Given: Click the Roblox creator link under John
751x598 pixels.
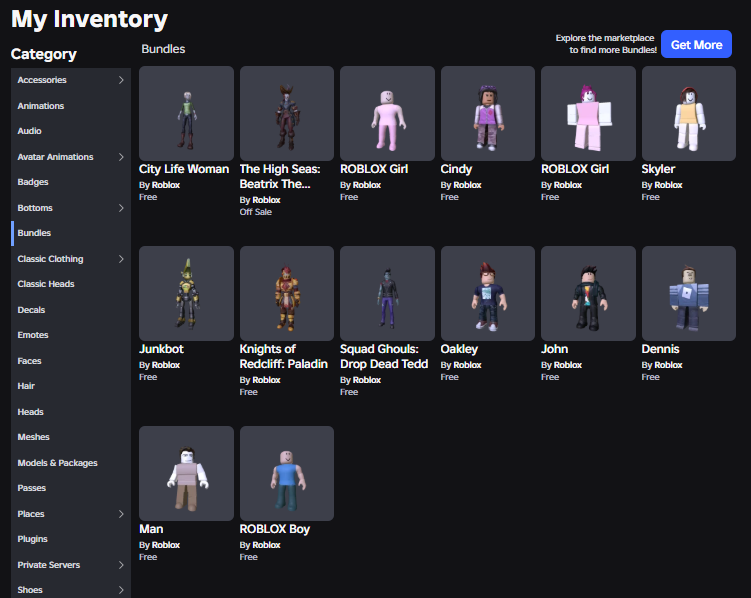Looking at the screenshot, I should point(568,365).
